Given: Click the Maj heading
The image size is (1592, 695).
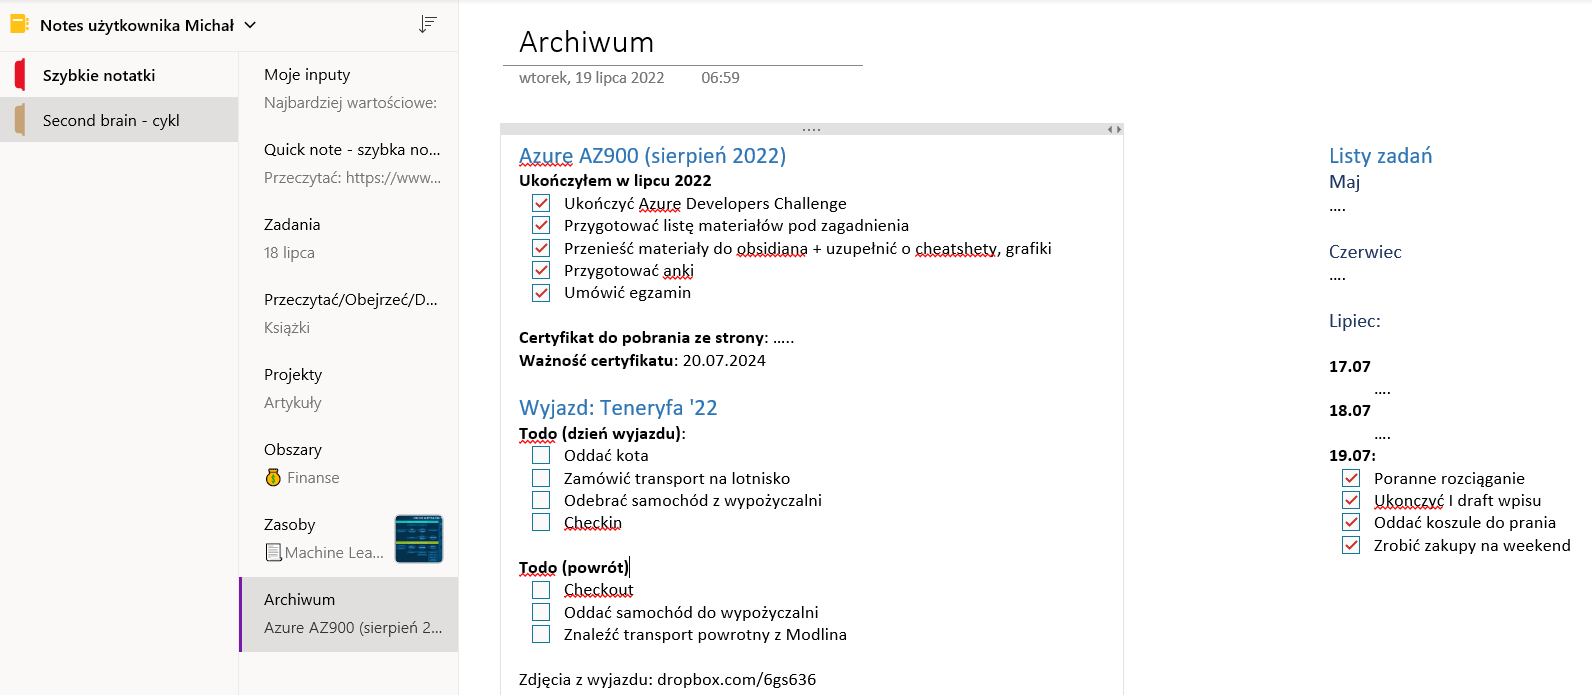Looking at the screenshot, I should [1345, 182].
